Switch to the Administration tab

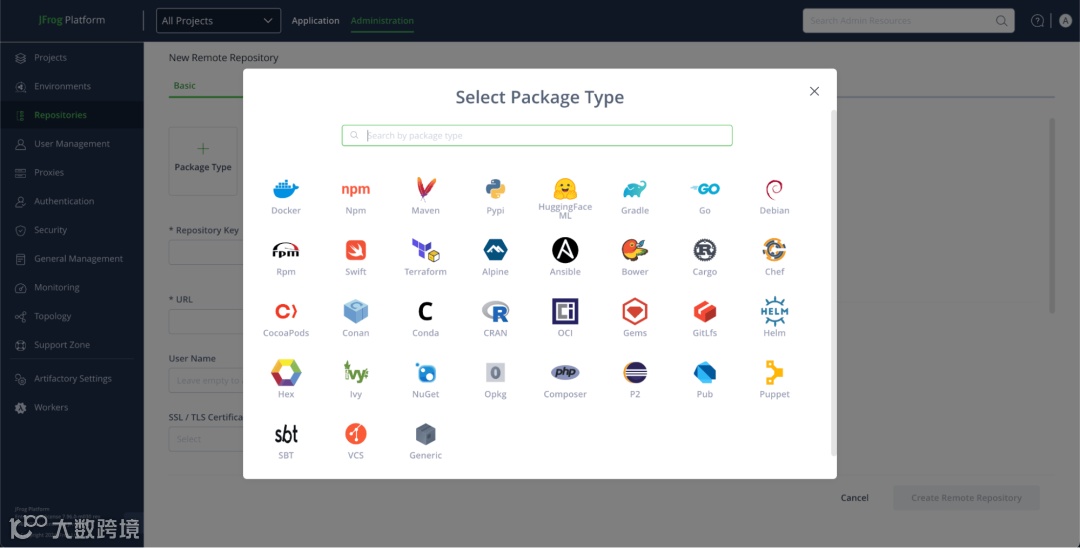(382, 21)
